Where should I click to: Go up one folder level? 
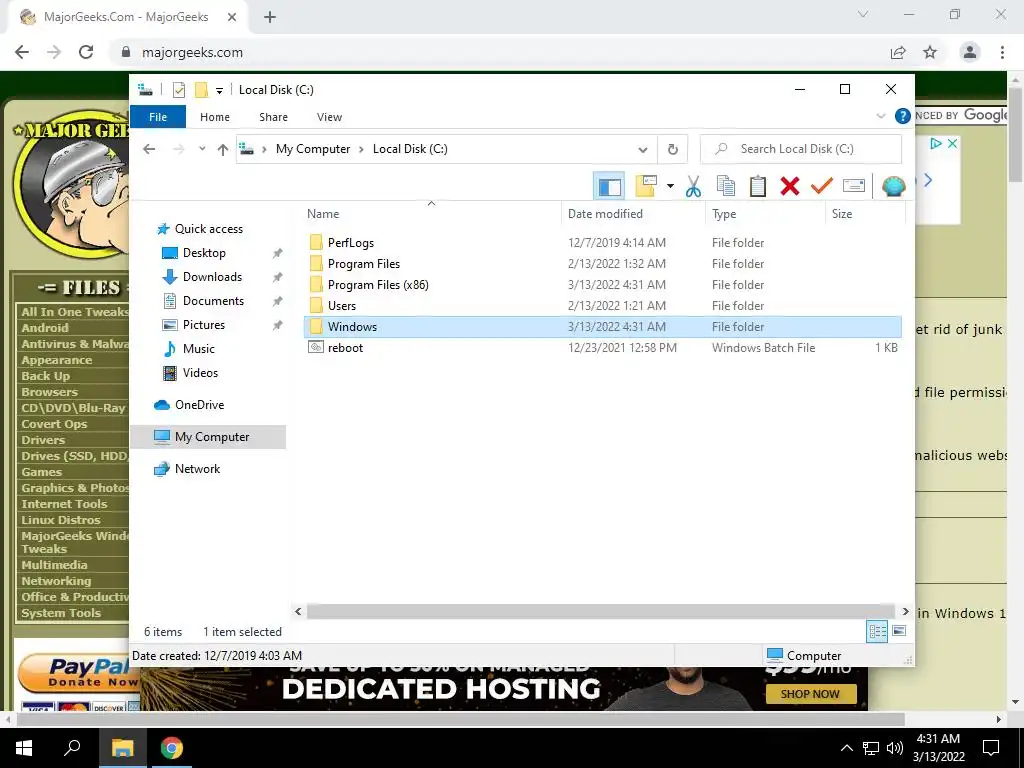click(223, 150)
